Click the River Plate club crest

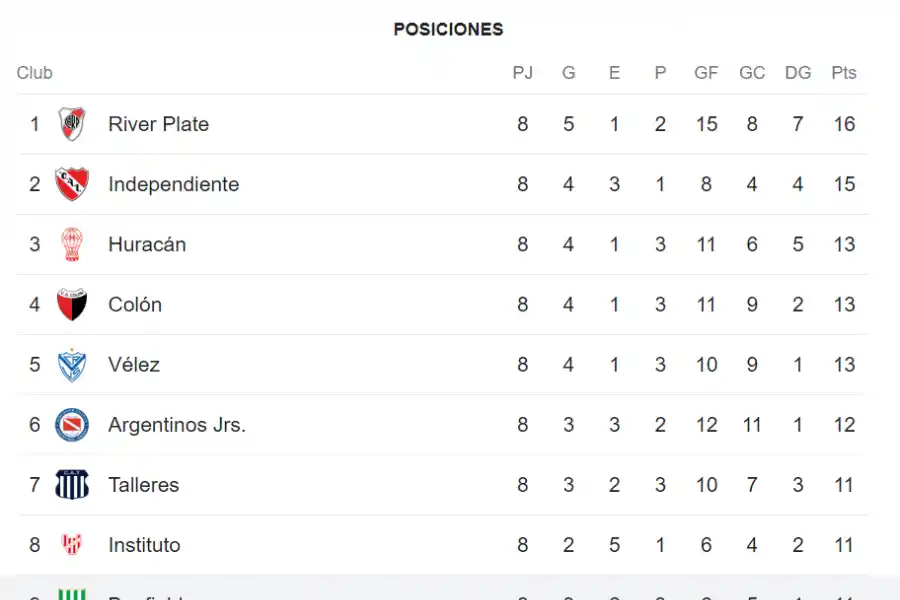[x=72, y=124]
